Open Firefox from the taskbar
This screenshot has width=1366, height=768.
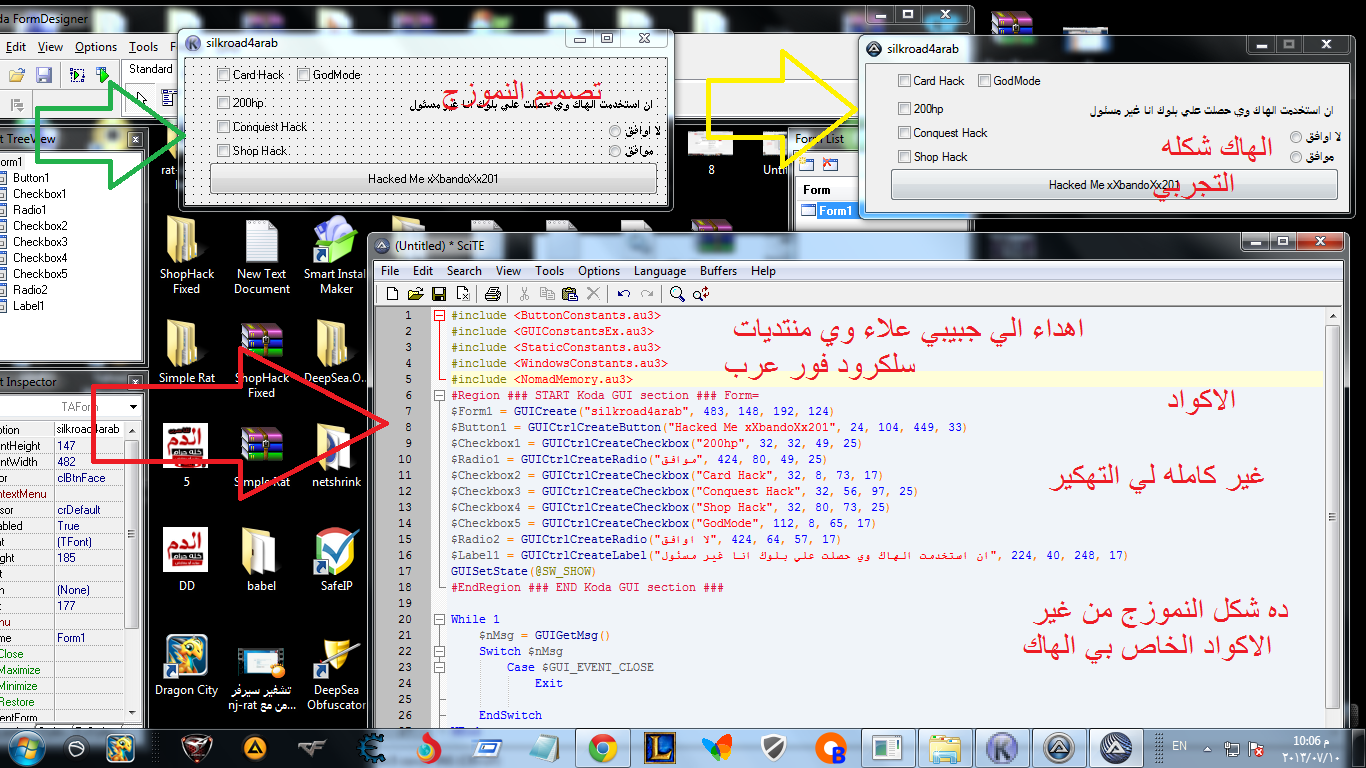pos(430,747)
